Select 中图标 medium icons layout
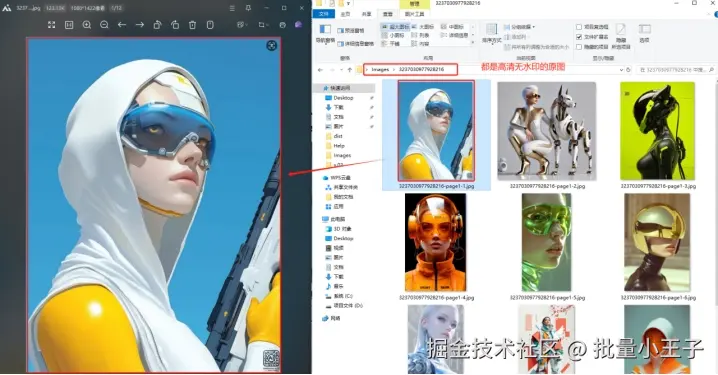Image resolution: width=718 pixels, height=375 pixels. (452, 27)
